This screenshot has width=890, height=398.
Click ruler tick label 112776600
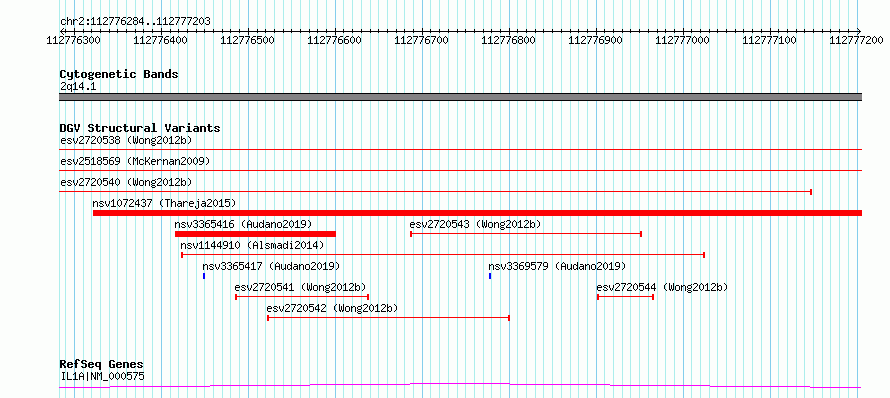click(x=335, y=40)
